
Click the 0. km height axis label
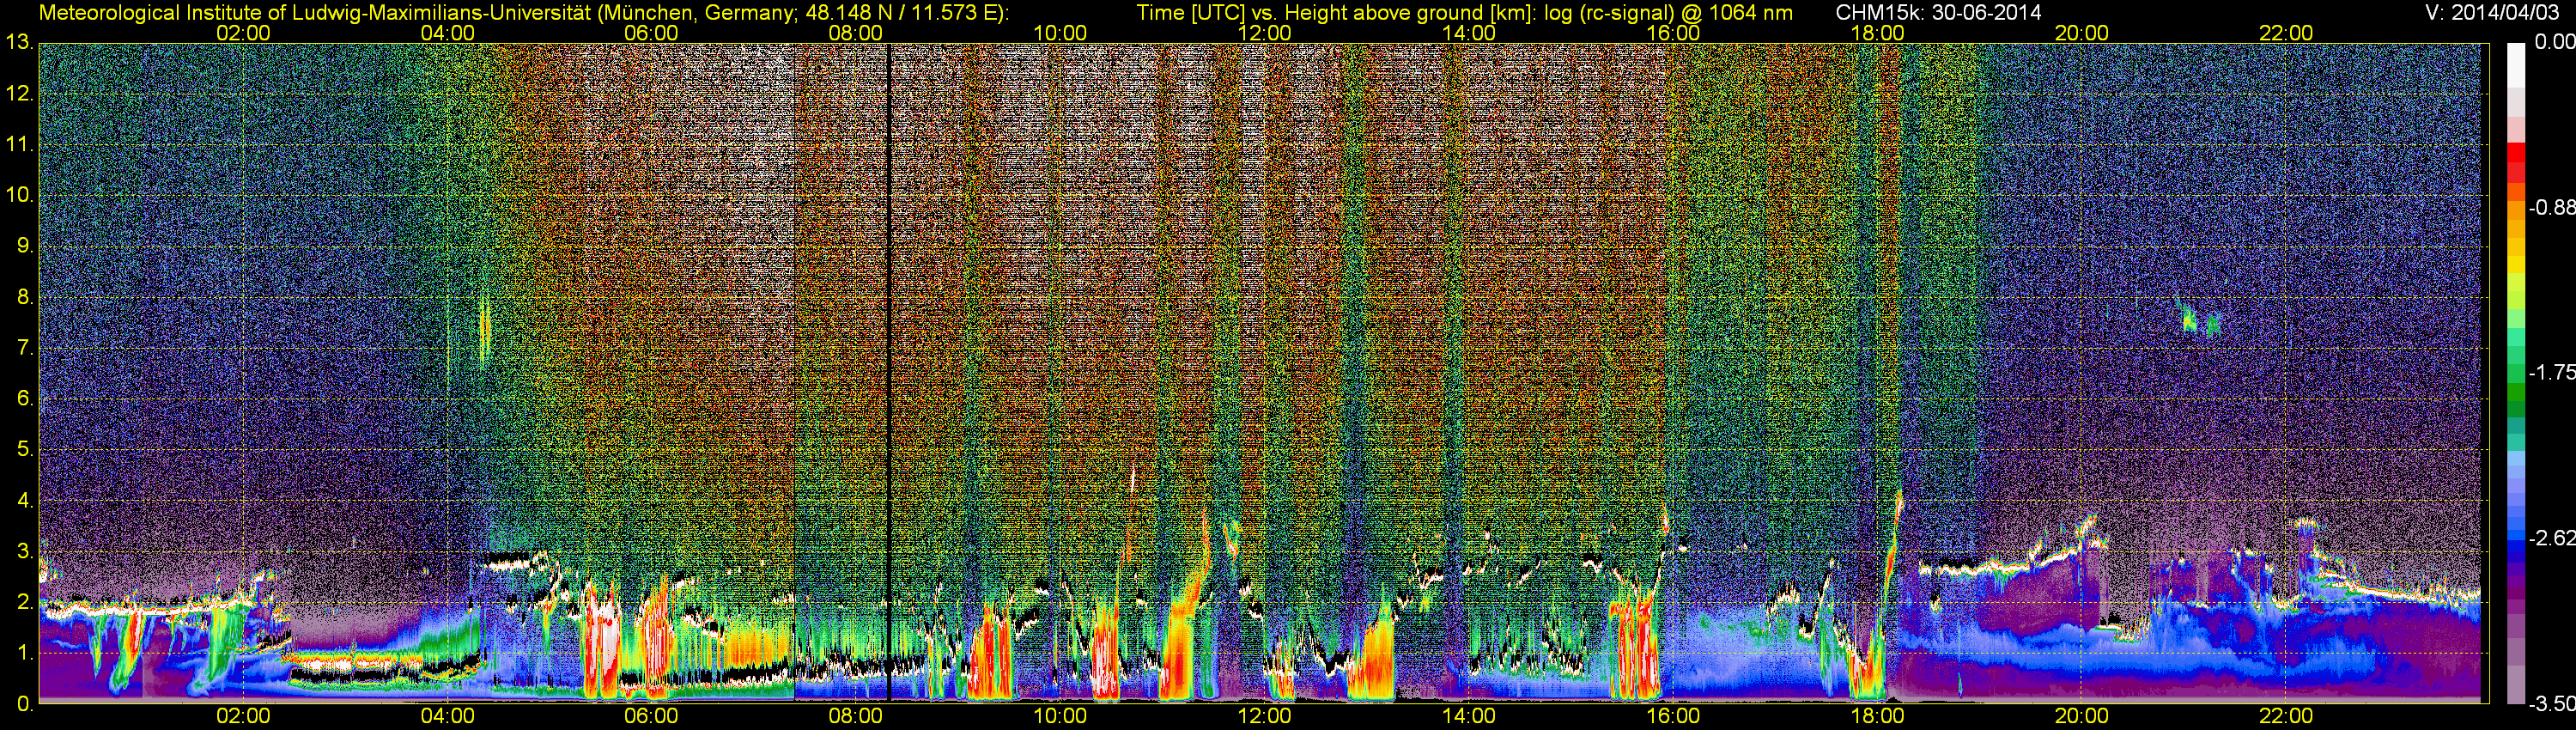click(24, 704)
